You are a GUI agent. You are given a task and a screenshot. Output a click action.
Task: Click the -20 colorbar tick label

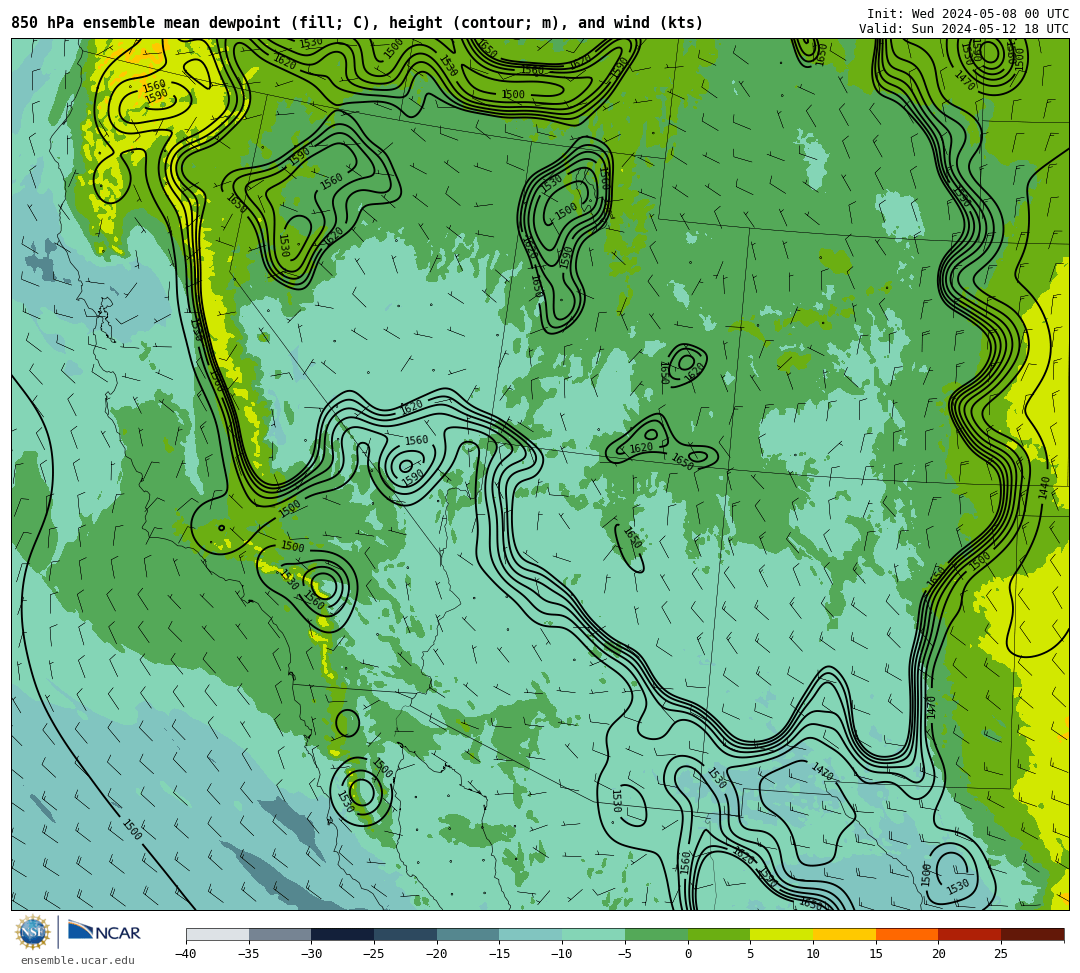pyautogui.click(x=436, y=954)
